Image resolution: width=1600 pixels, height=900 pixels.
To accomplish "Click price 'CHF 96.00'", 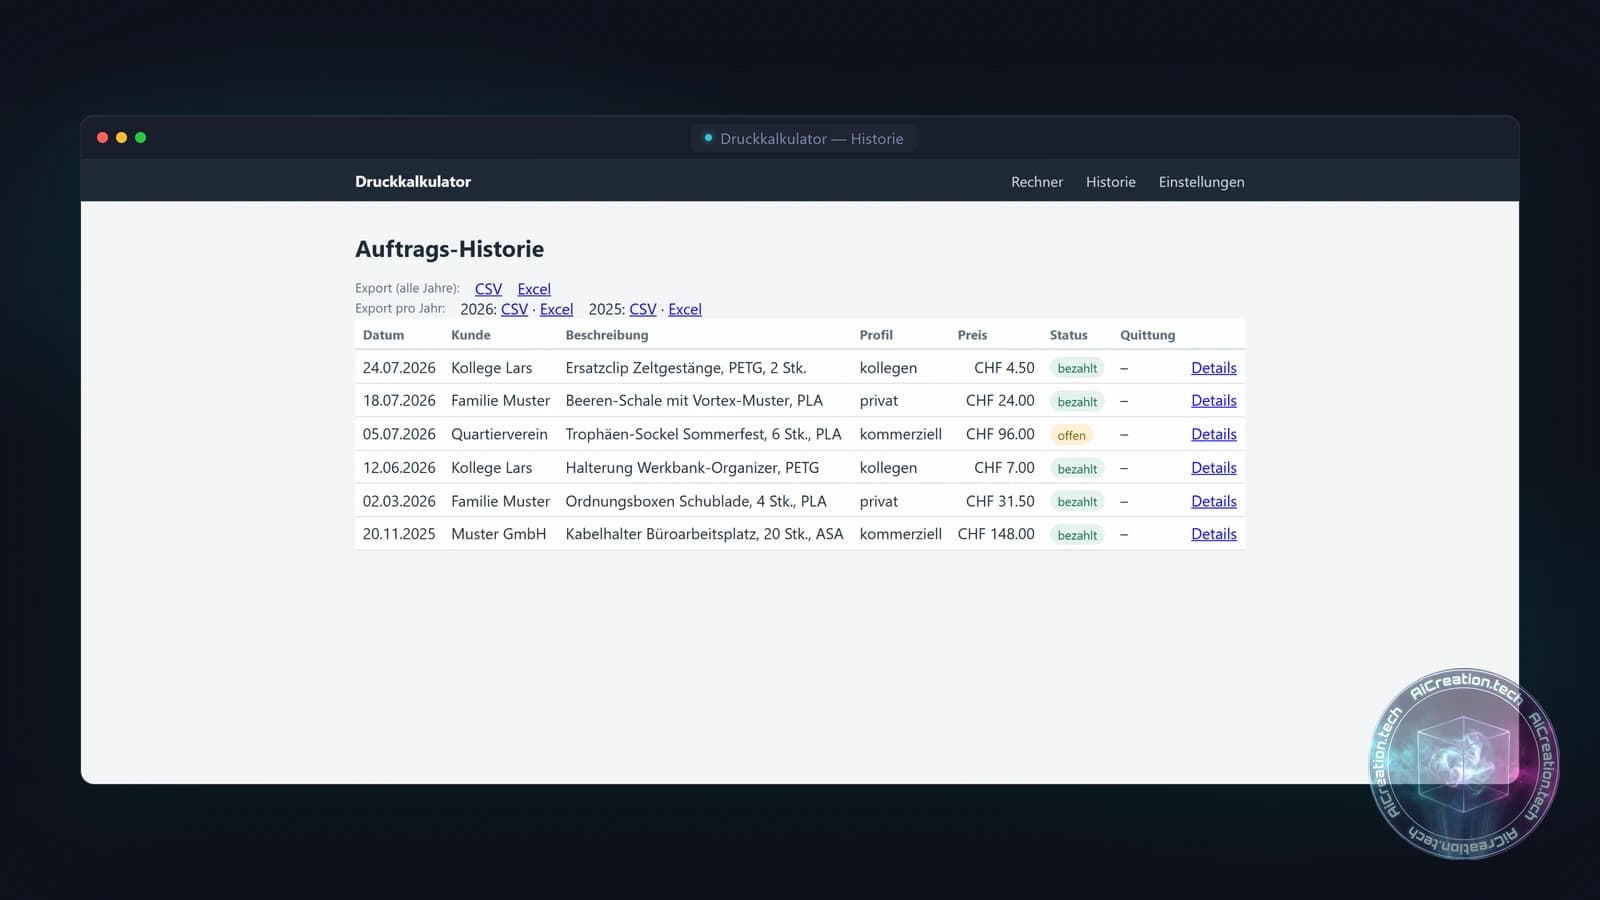I will (1000, 434).
